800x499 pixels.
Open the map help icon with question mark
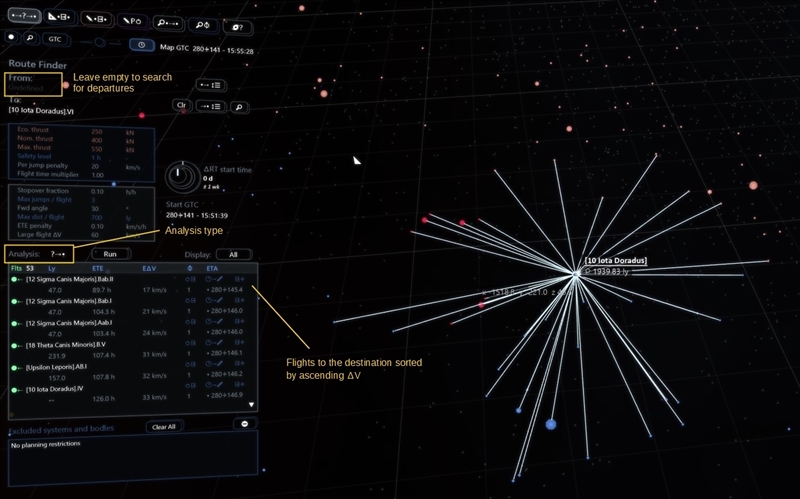pos(237,27)
